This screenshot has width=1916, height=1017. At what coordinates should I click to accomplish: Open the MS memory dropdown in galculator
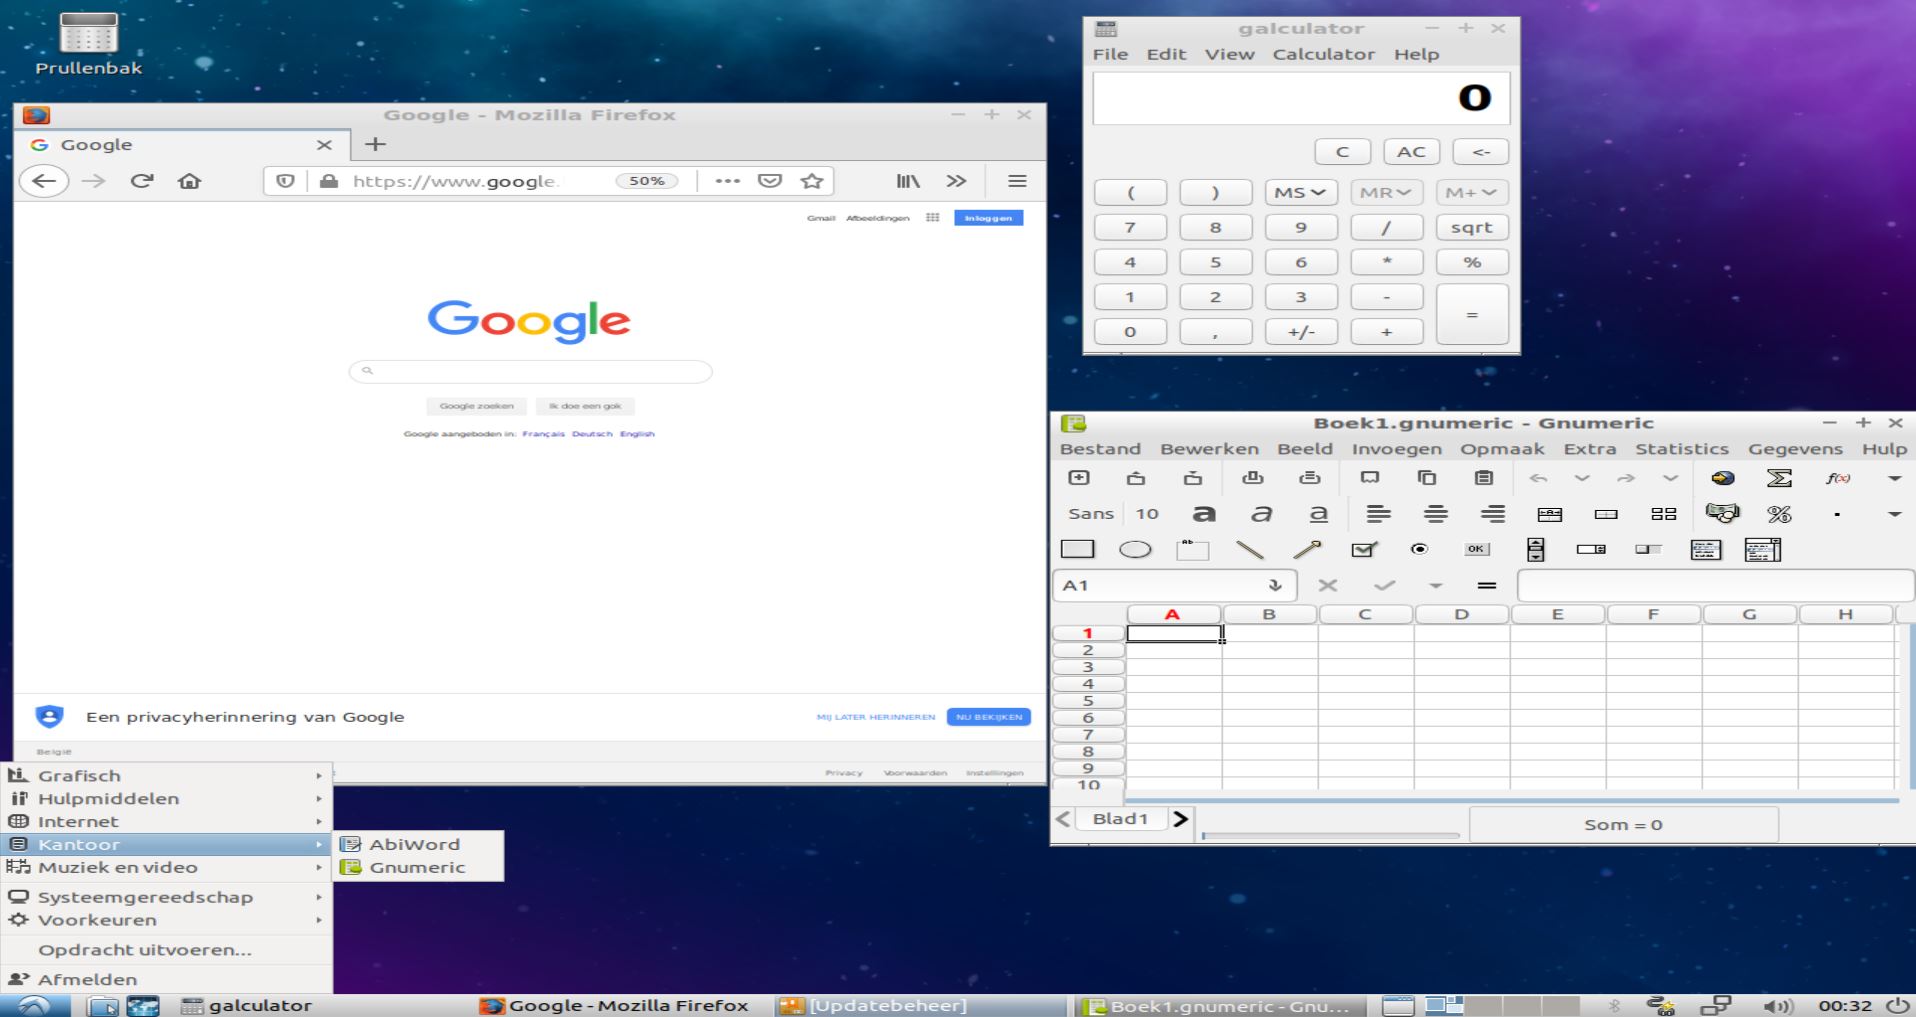pos(1301,192)
